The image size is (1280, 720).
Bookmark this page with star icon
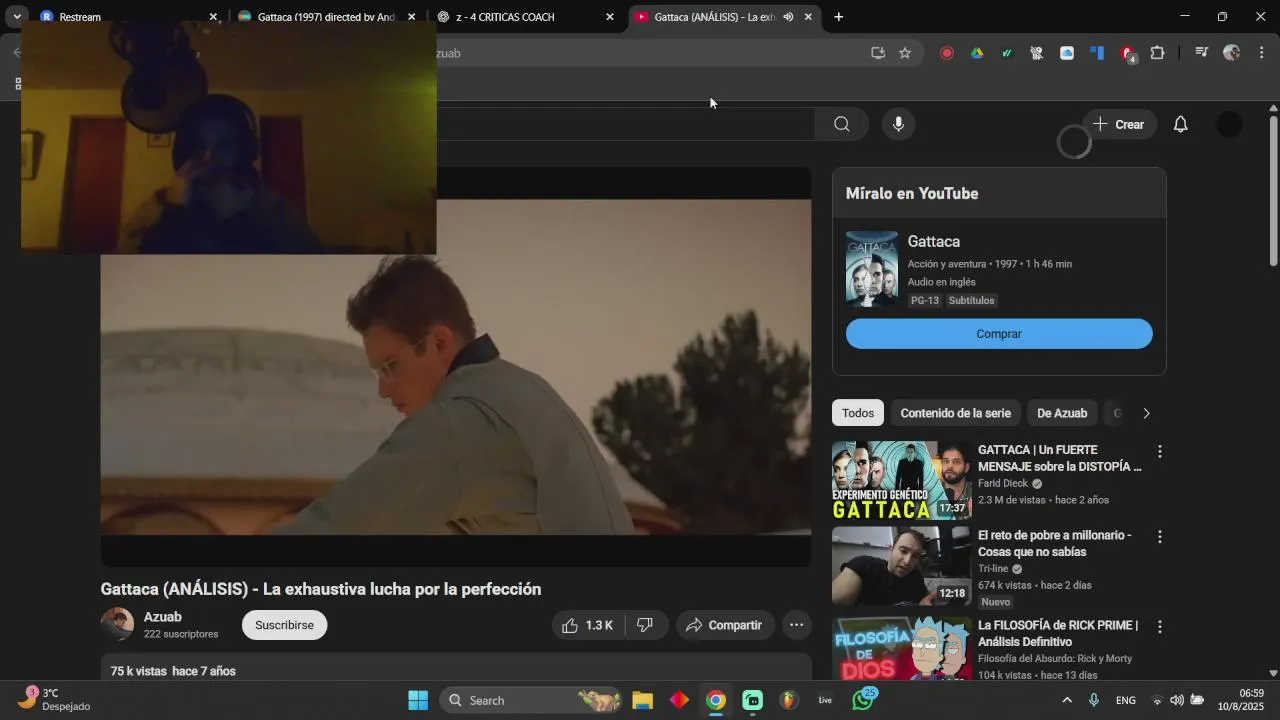tap(905, 53)
